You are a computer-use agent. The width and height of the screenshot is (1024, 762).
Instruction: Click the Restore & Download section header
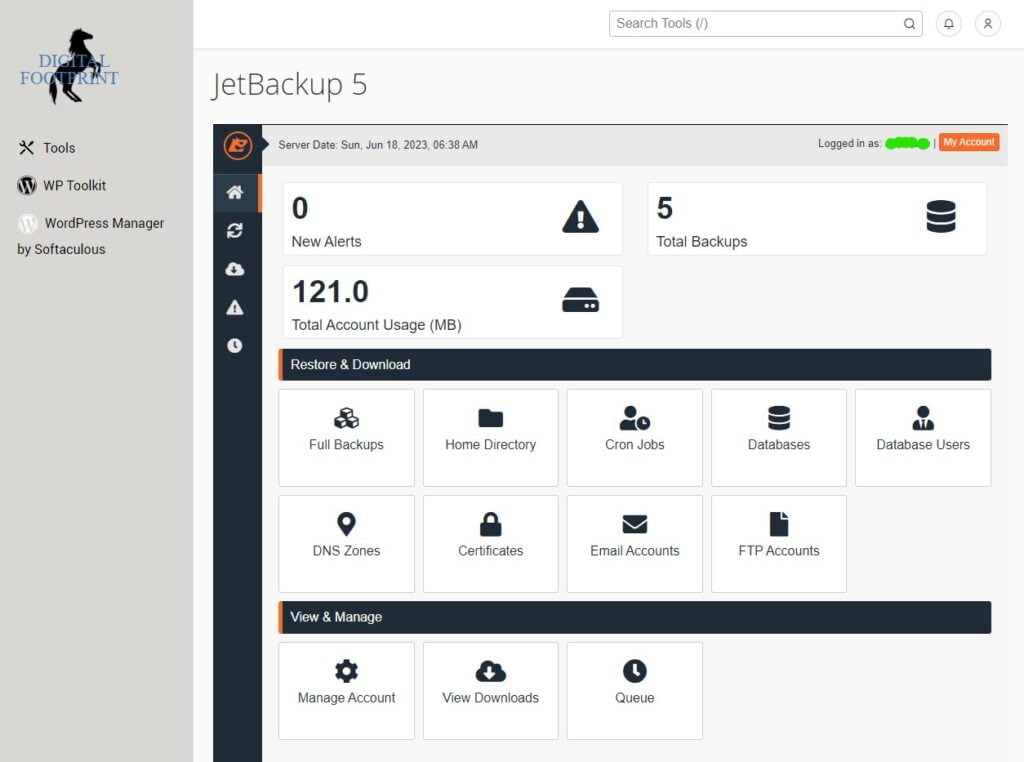635,364
